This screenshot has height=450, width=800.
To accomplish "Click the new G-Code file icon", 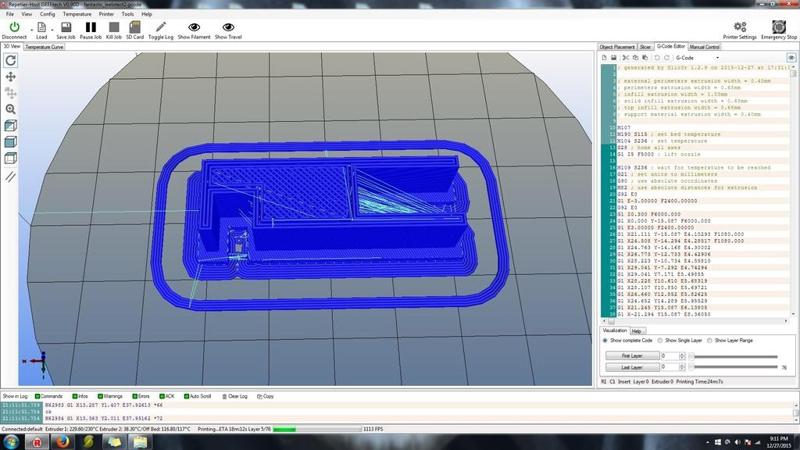I will pyautogui.click(x=605, y=58).
